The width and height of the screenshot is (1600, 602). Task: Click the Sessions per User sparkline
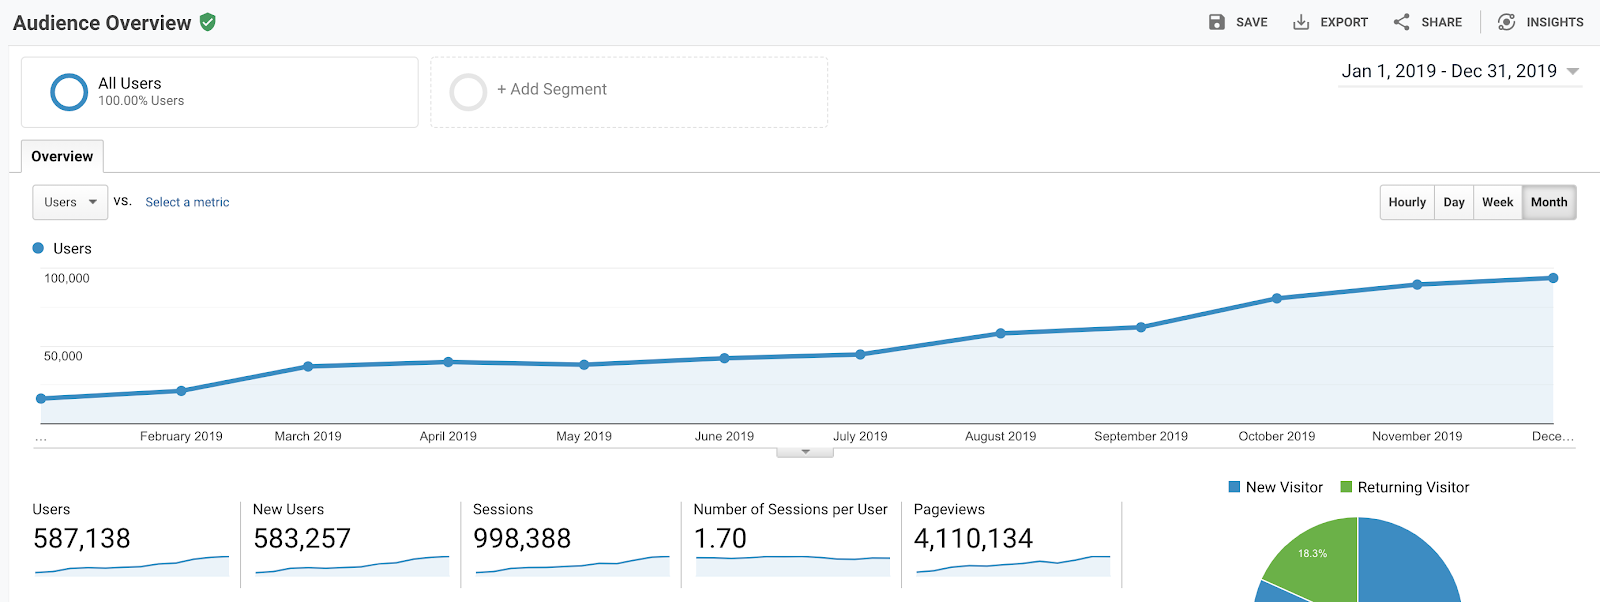(x=792, y=566)
